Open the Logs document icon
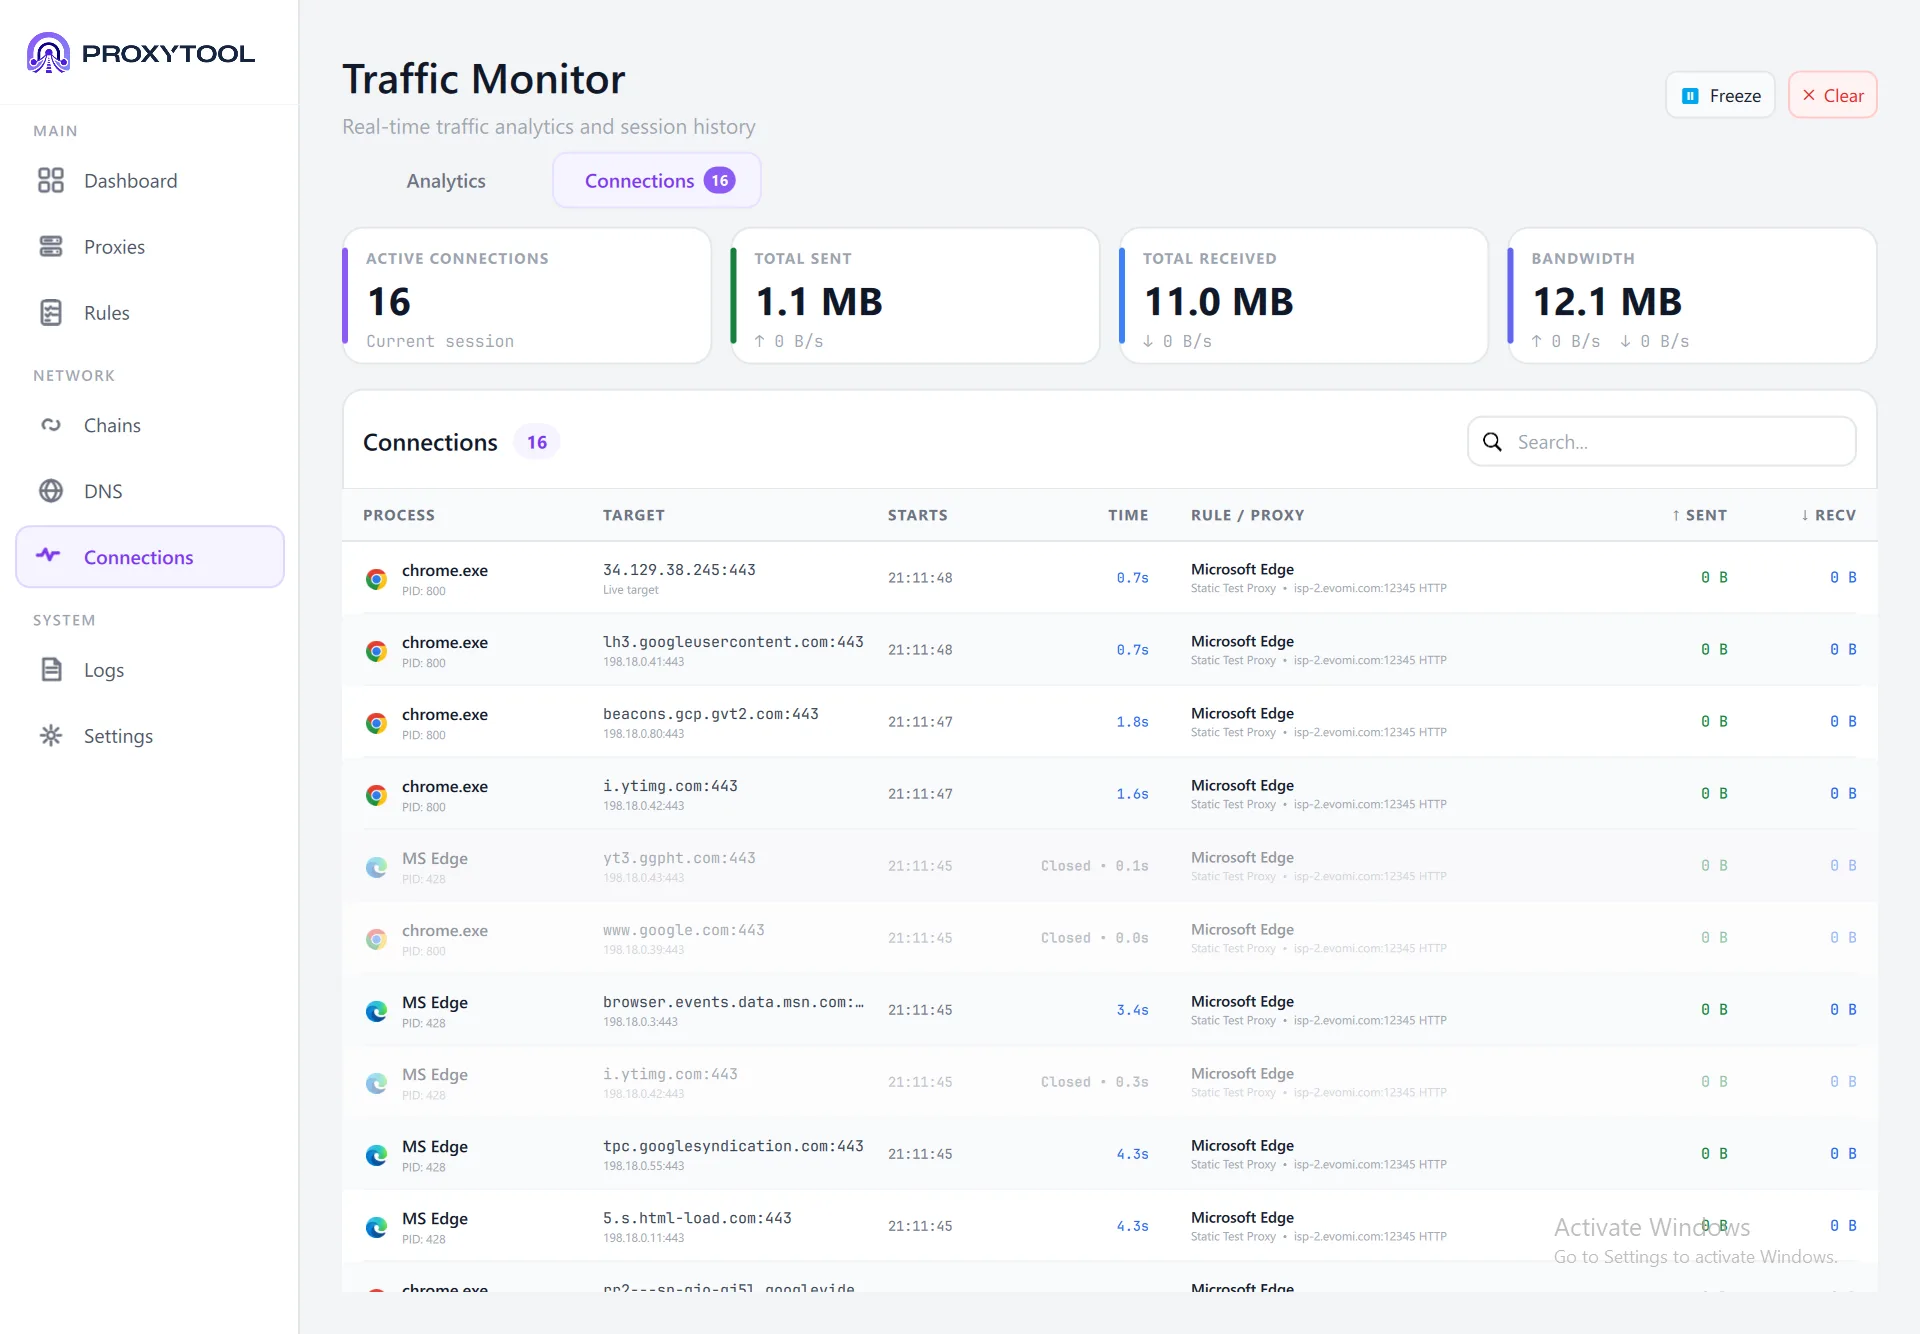Screen dimensions: 1920x1334 (x=51, y=670)
